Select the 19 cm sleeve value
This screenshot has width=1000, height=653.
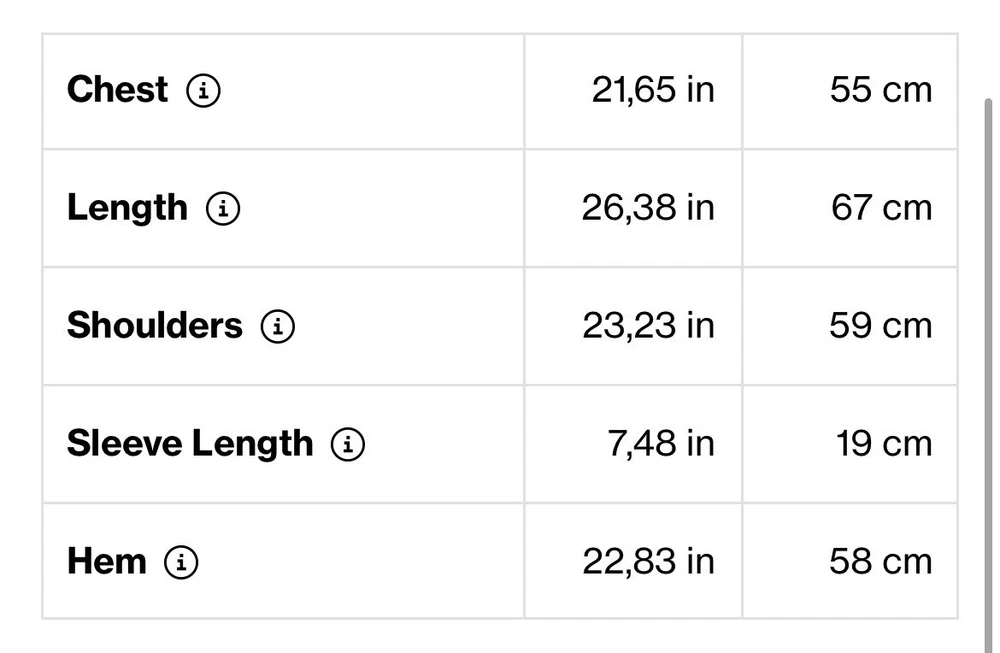click(x=884, y=444)
